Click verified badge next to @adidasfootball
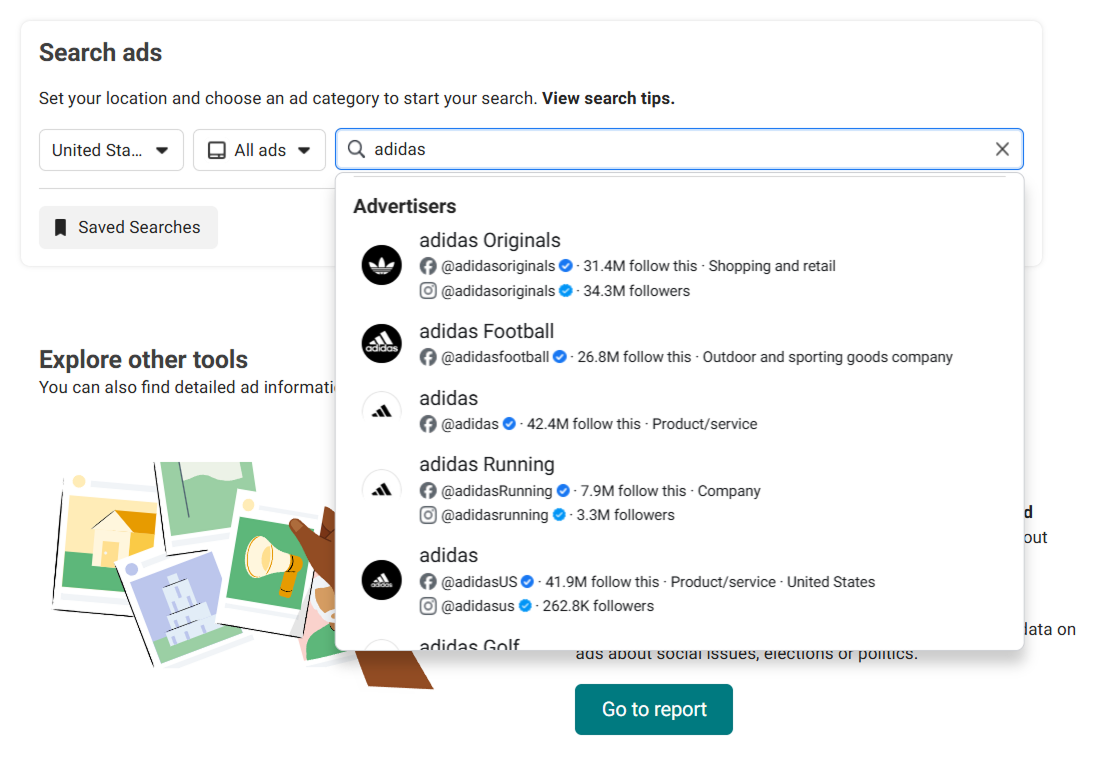 click(559, 357)
